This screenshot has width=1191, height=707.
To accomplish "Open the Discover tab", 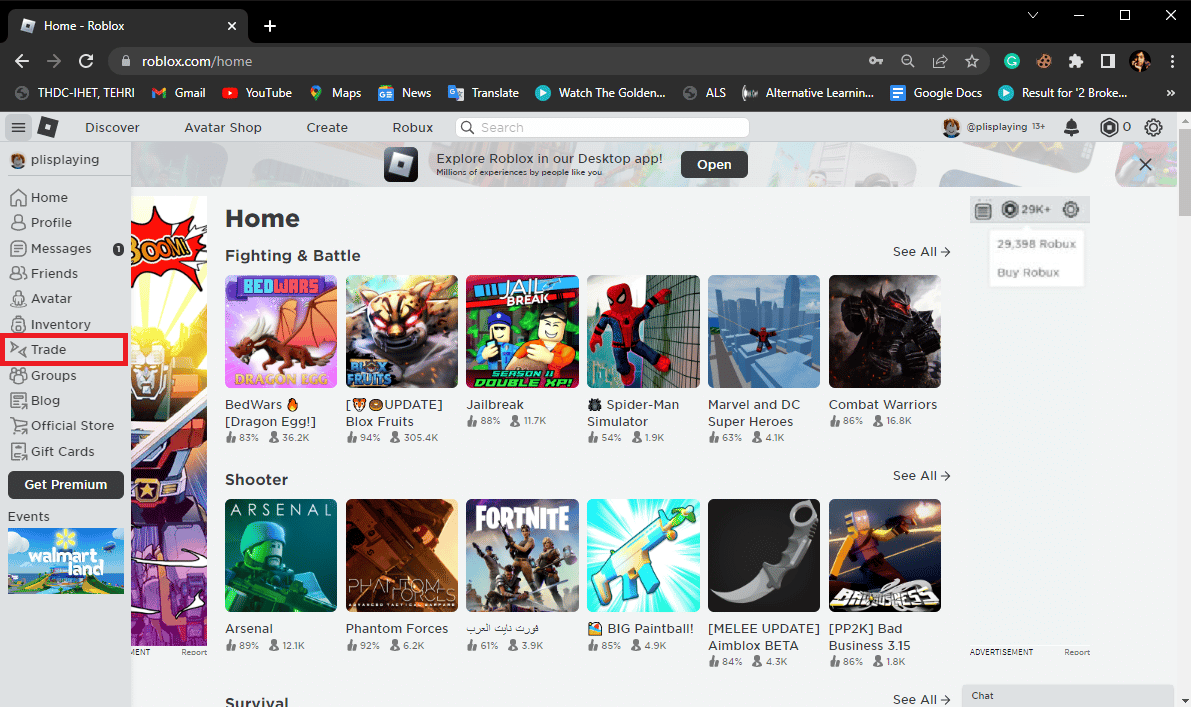I will point(112,128).
